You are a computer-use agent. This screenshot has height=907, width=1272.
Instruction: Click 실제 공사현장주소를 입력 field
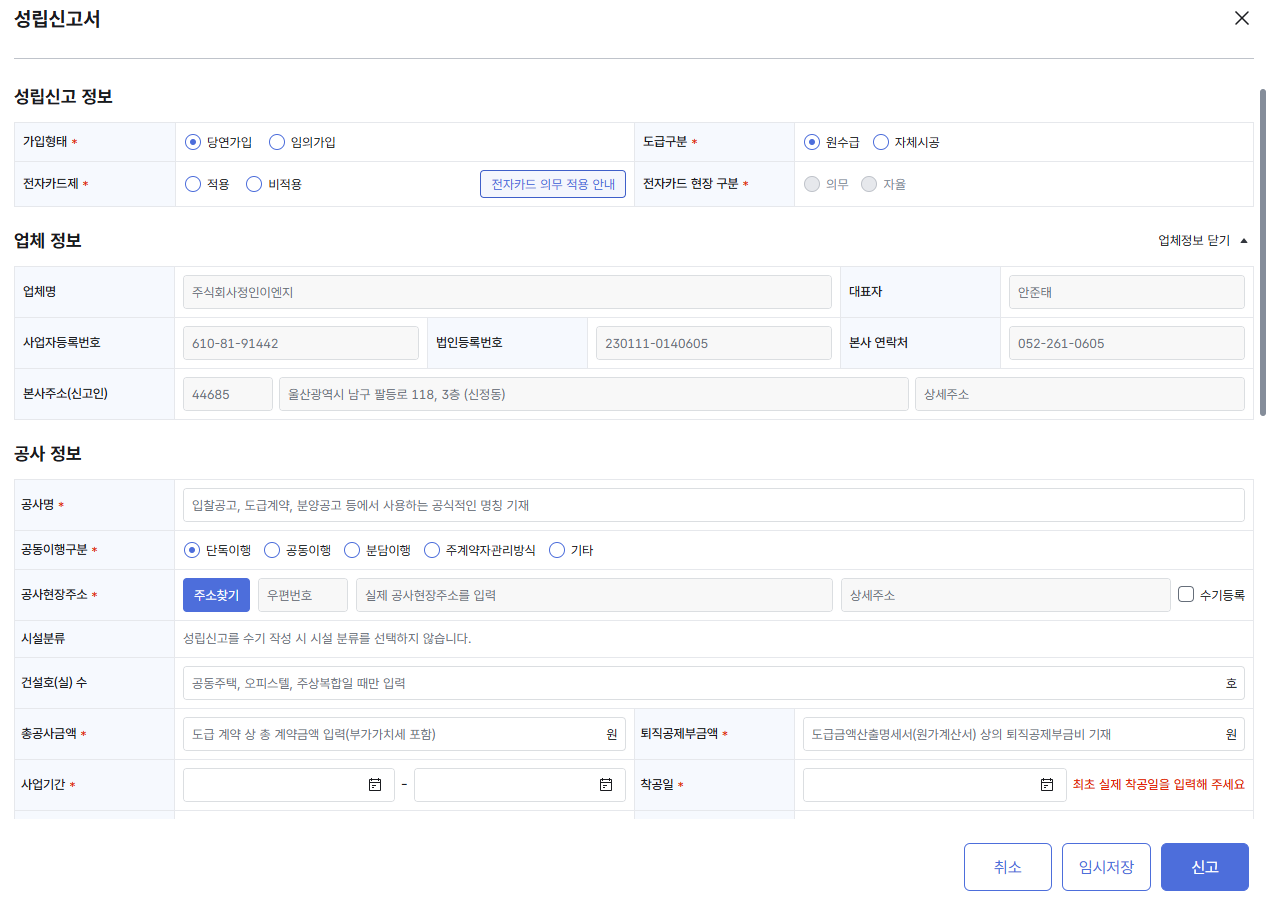(x=594, y=595)
